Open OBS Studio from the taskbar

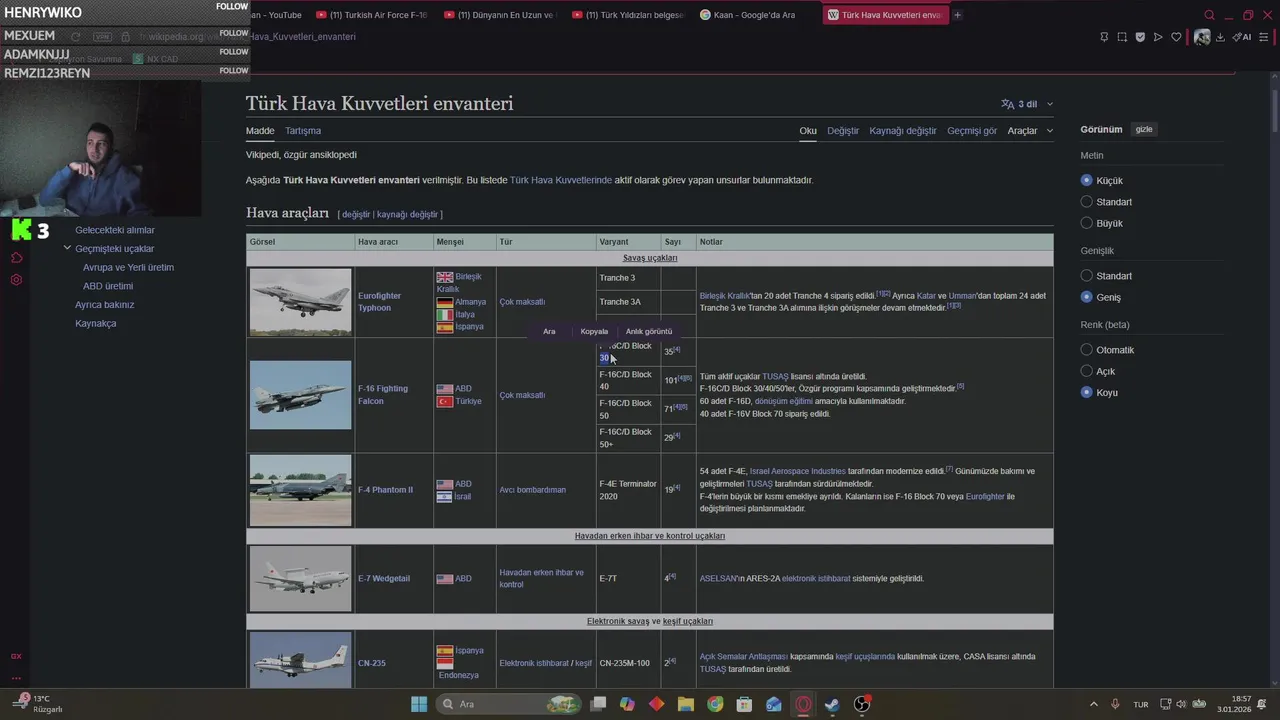point(862,704)
